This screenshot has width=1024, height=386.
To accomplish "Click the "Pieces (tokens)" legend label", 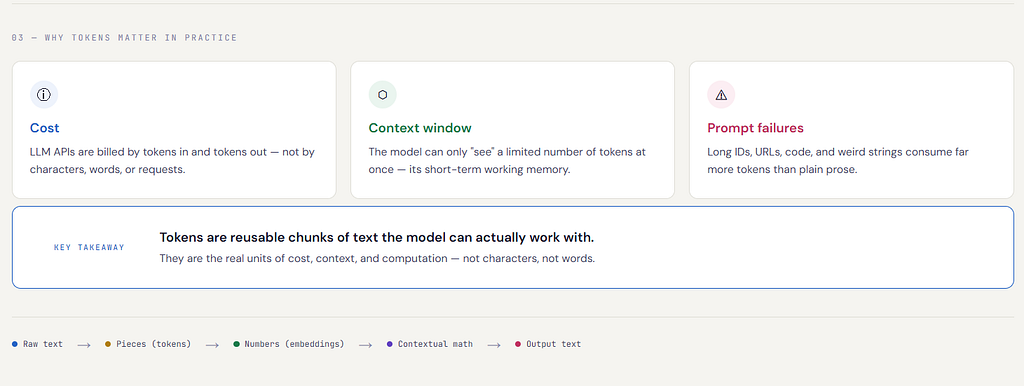I will 153,344.
